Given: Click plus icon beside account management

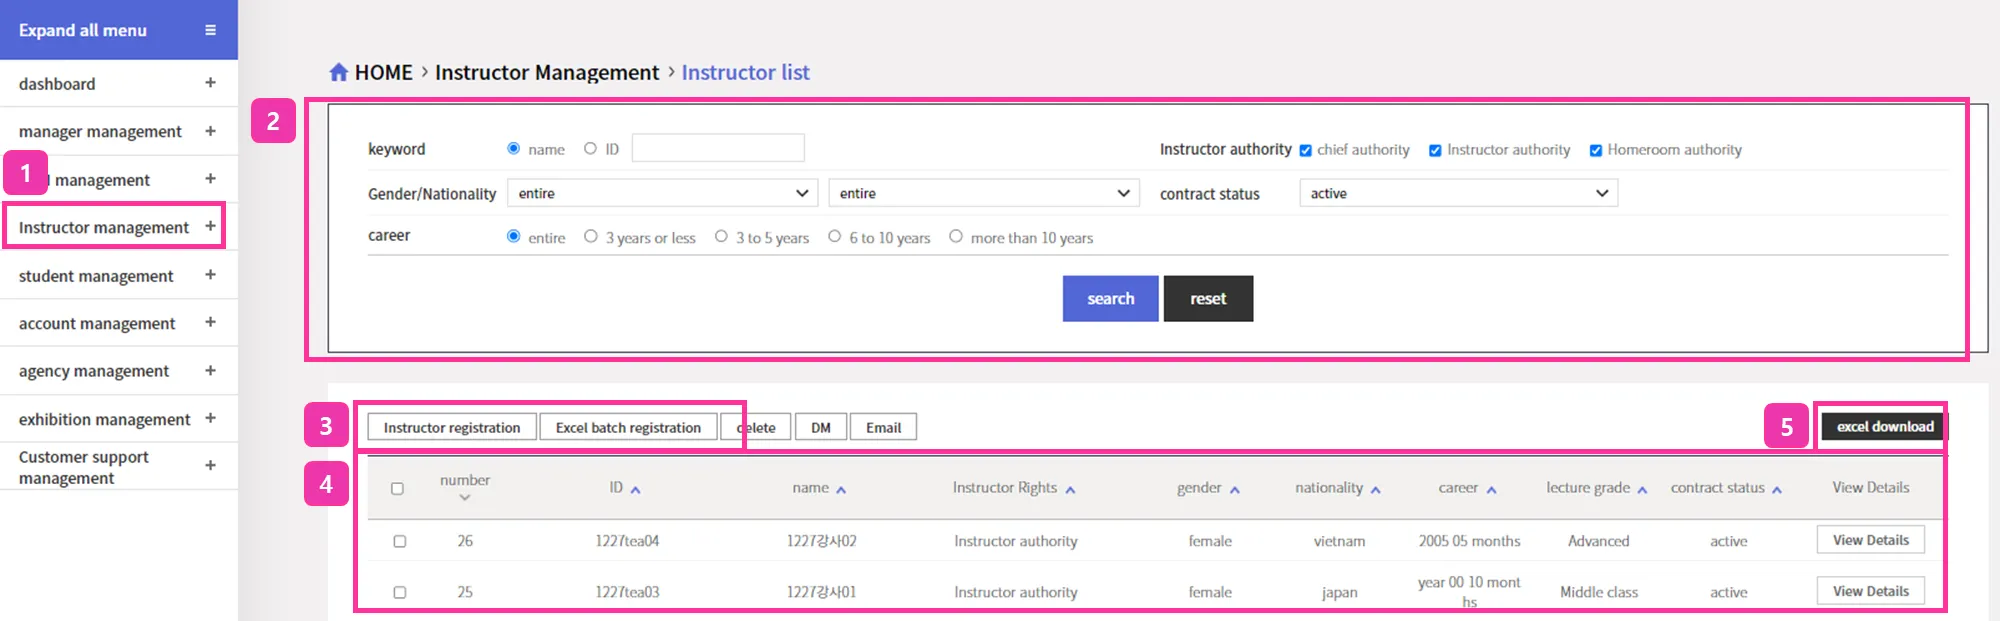Looking at the screenshot, I should coord(210,322).
